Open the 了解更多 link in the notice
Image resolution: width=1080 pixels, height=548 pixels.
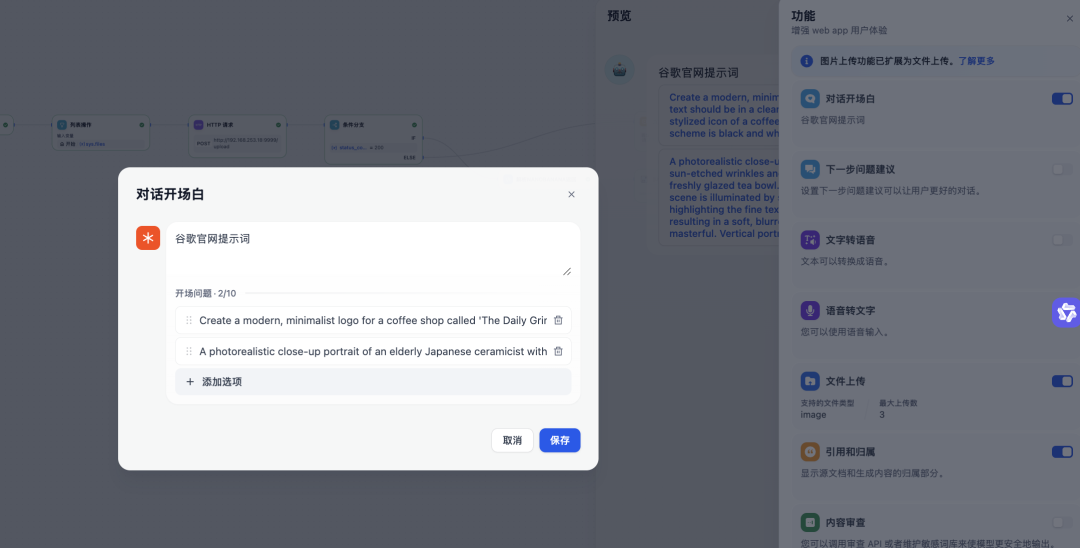pos(976,61)
